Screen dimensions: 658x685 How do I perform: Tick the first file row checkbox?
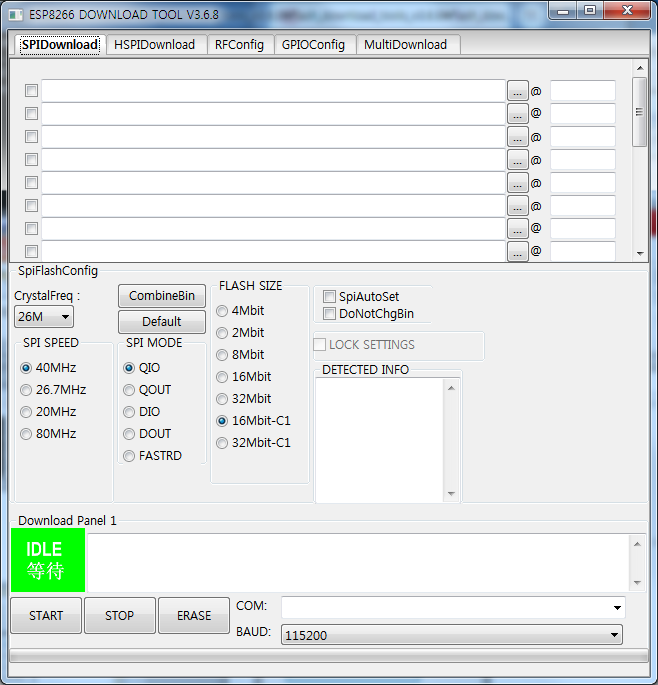(31, 91)
